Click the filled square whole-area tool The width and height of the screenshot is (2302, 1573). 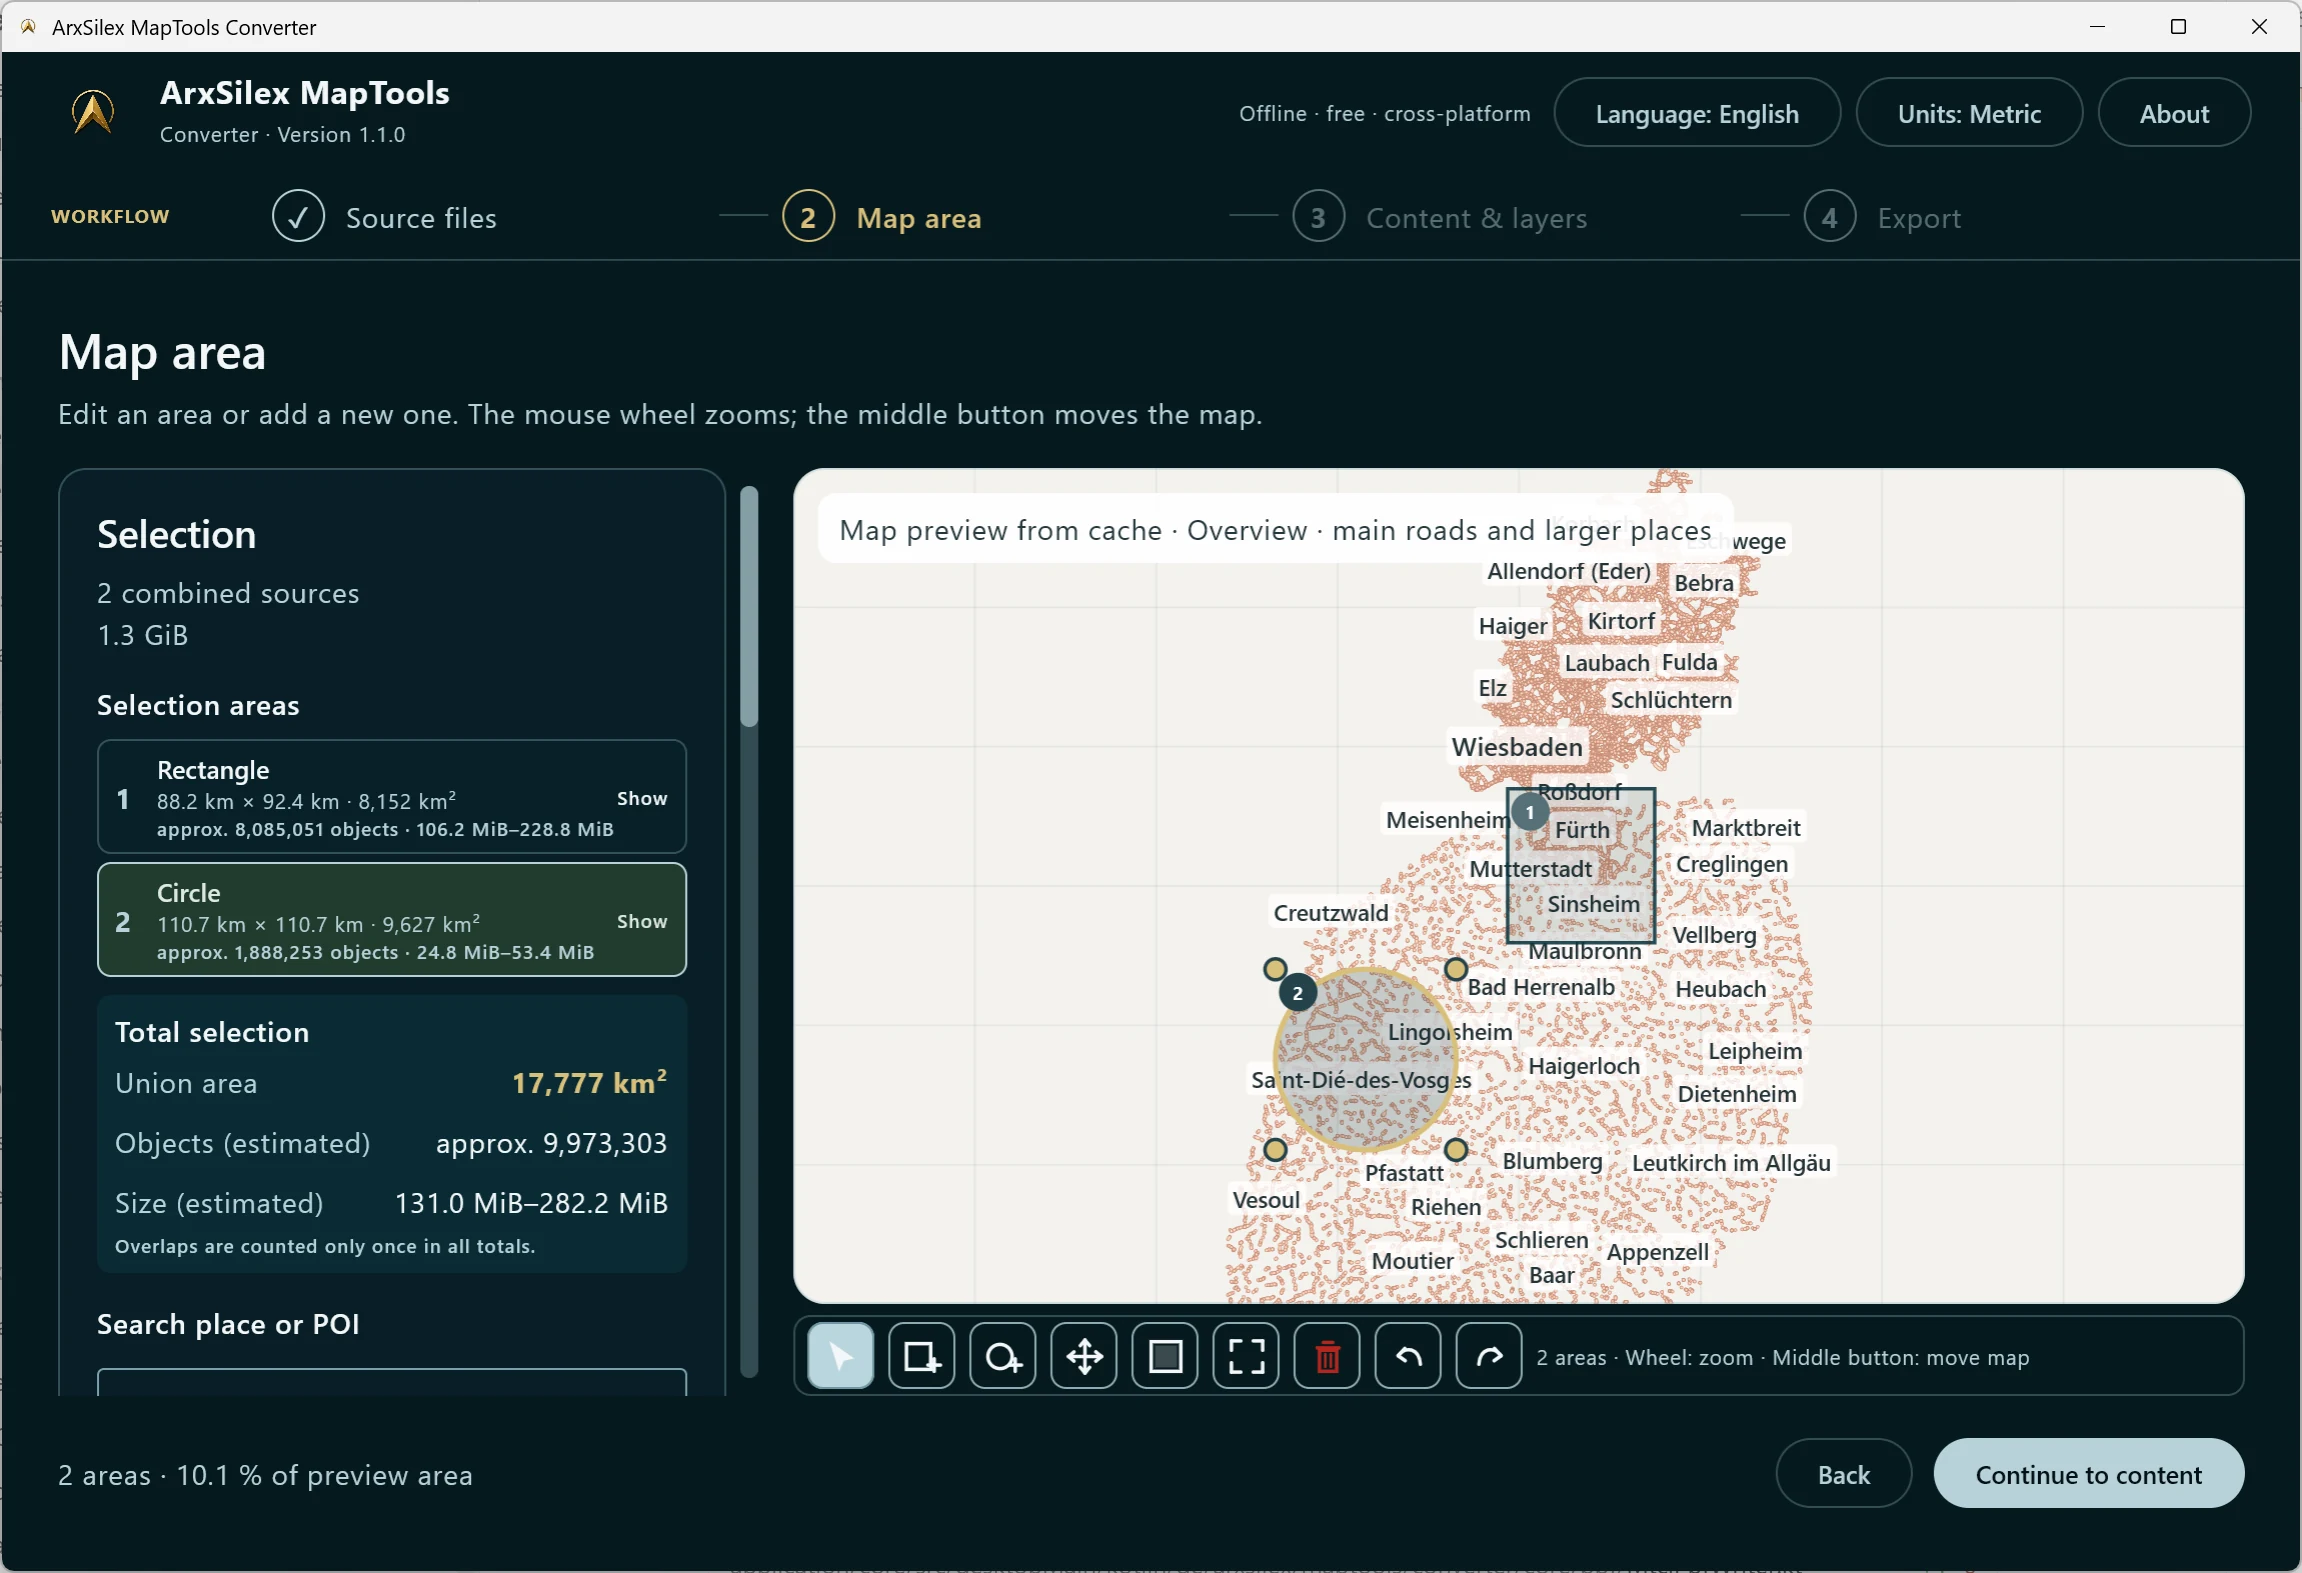pyautogui.click(x=1165, y=1357)
